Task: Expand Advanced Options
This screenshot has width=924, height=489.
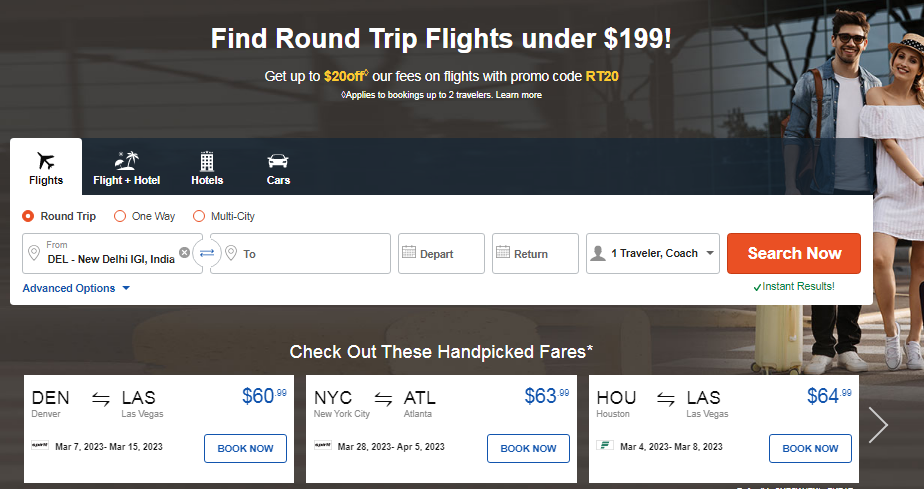Action: click(x=76, y=288)
